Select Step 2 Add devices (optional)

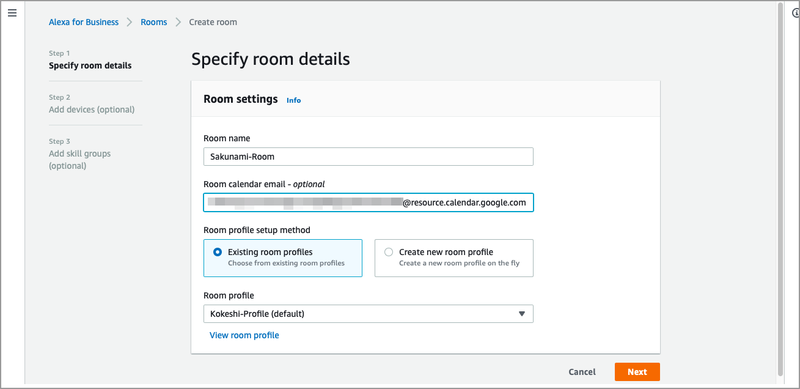92,104
